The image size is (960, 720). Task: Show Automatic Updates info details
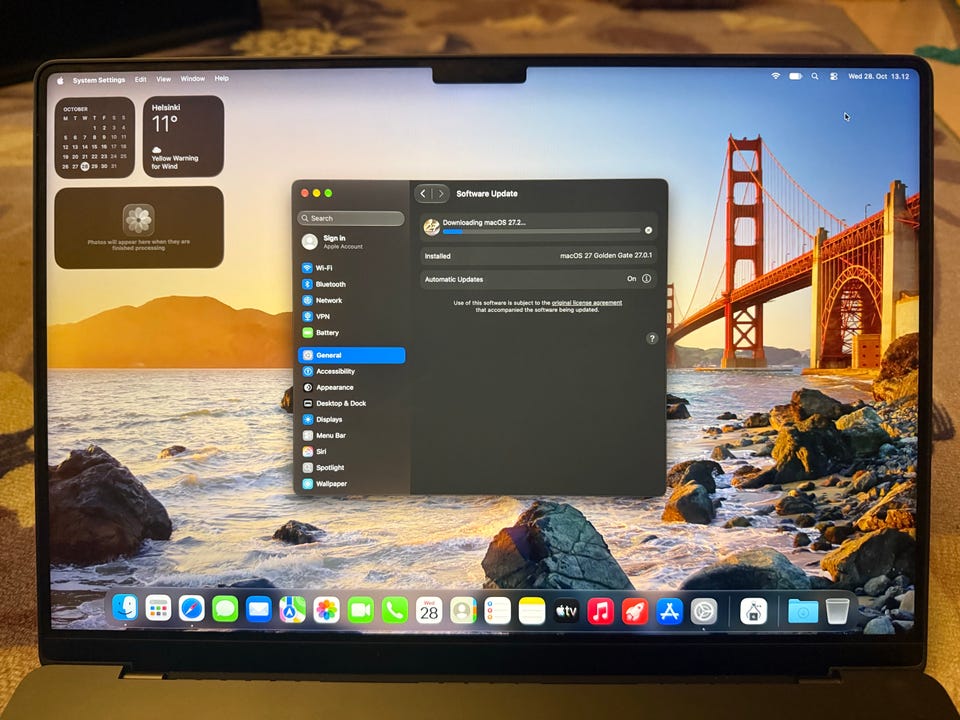[x=646, y=279]
